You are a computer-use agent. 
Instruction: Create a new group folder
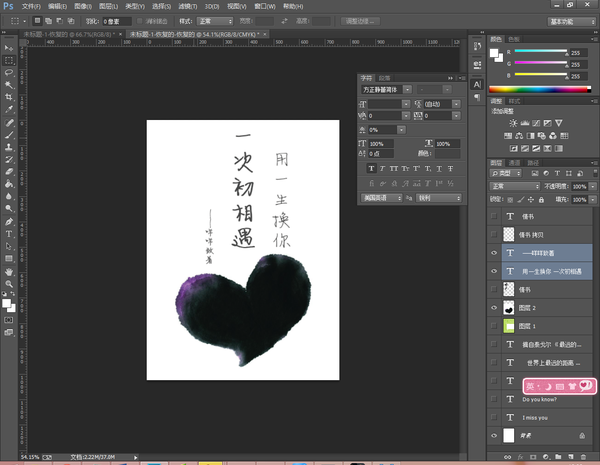pos(558,457)
